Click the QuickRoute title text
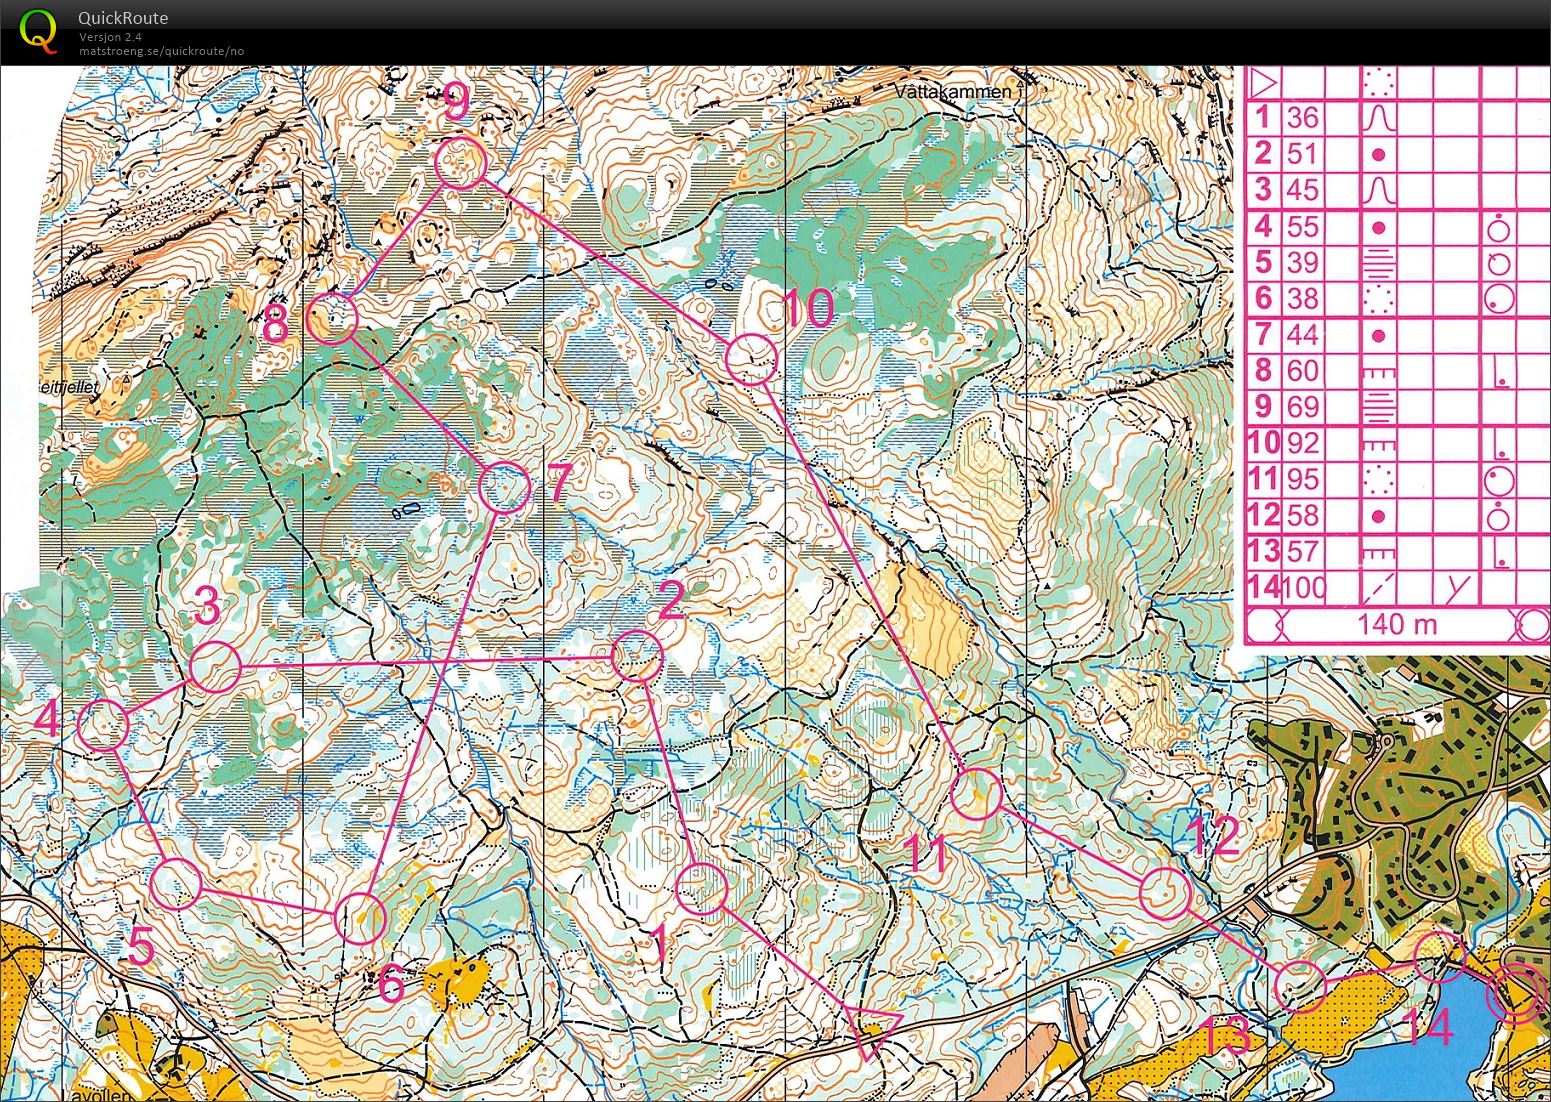 coord(122,17)
